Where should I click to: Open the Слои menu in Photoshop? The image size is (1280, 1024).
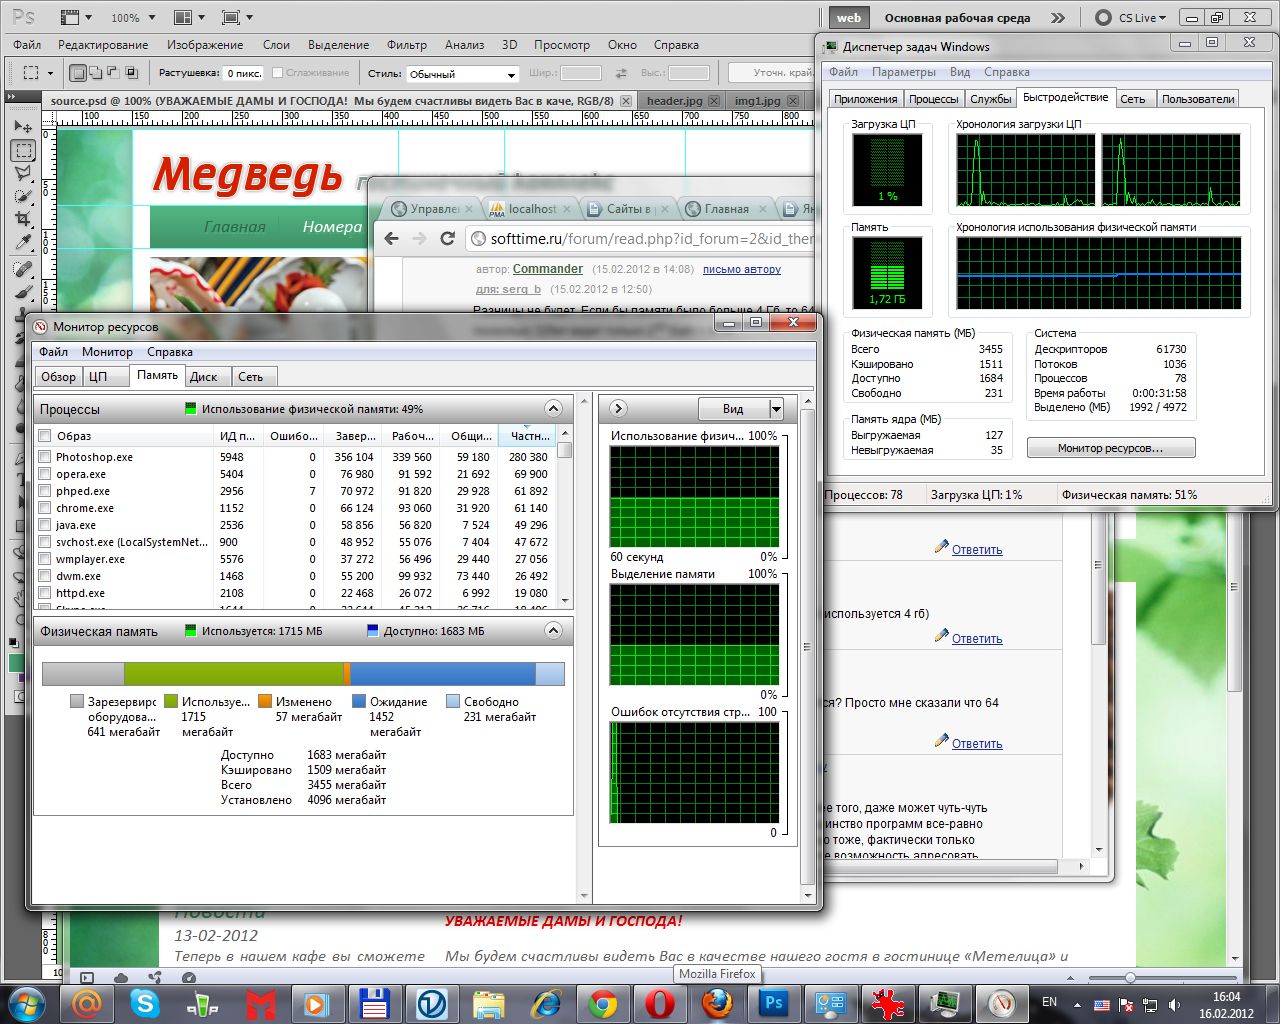point(276,45)
